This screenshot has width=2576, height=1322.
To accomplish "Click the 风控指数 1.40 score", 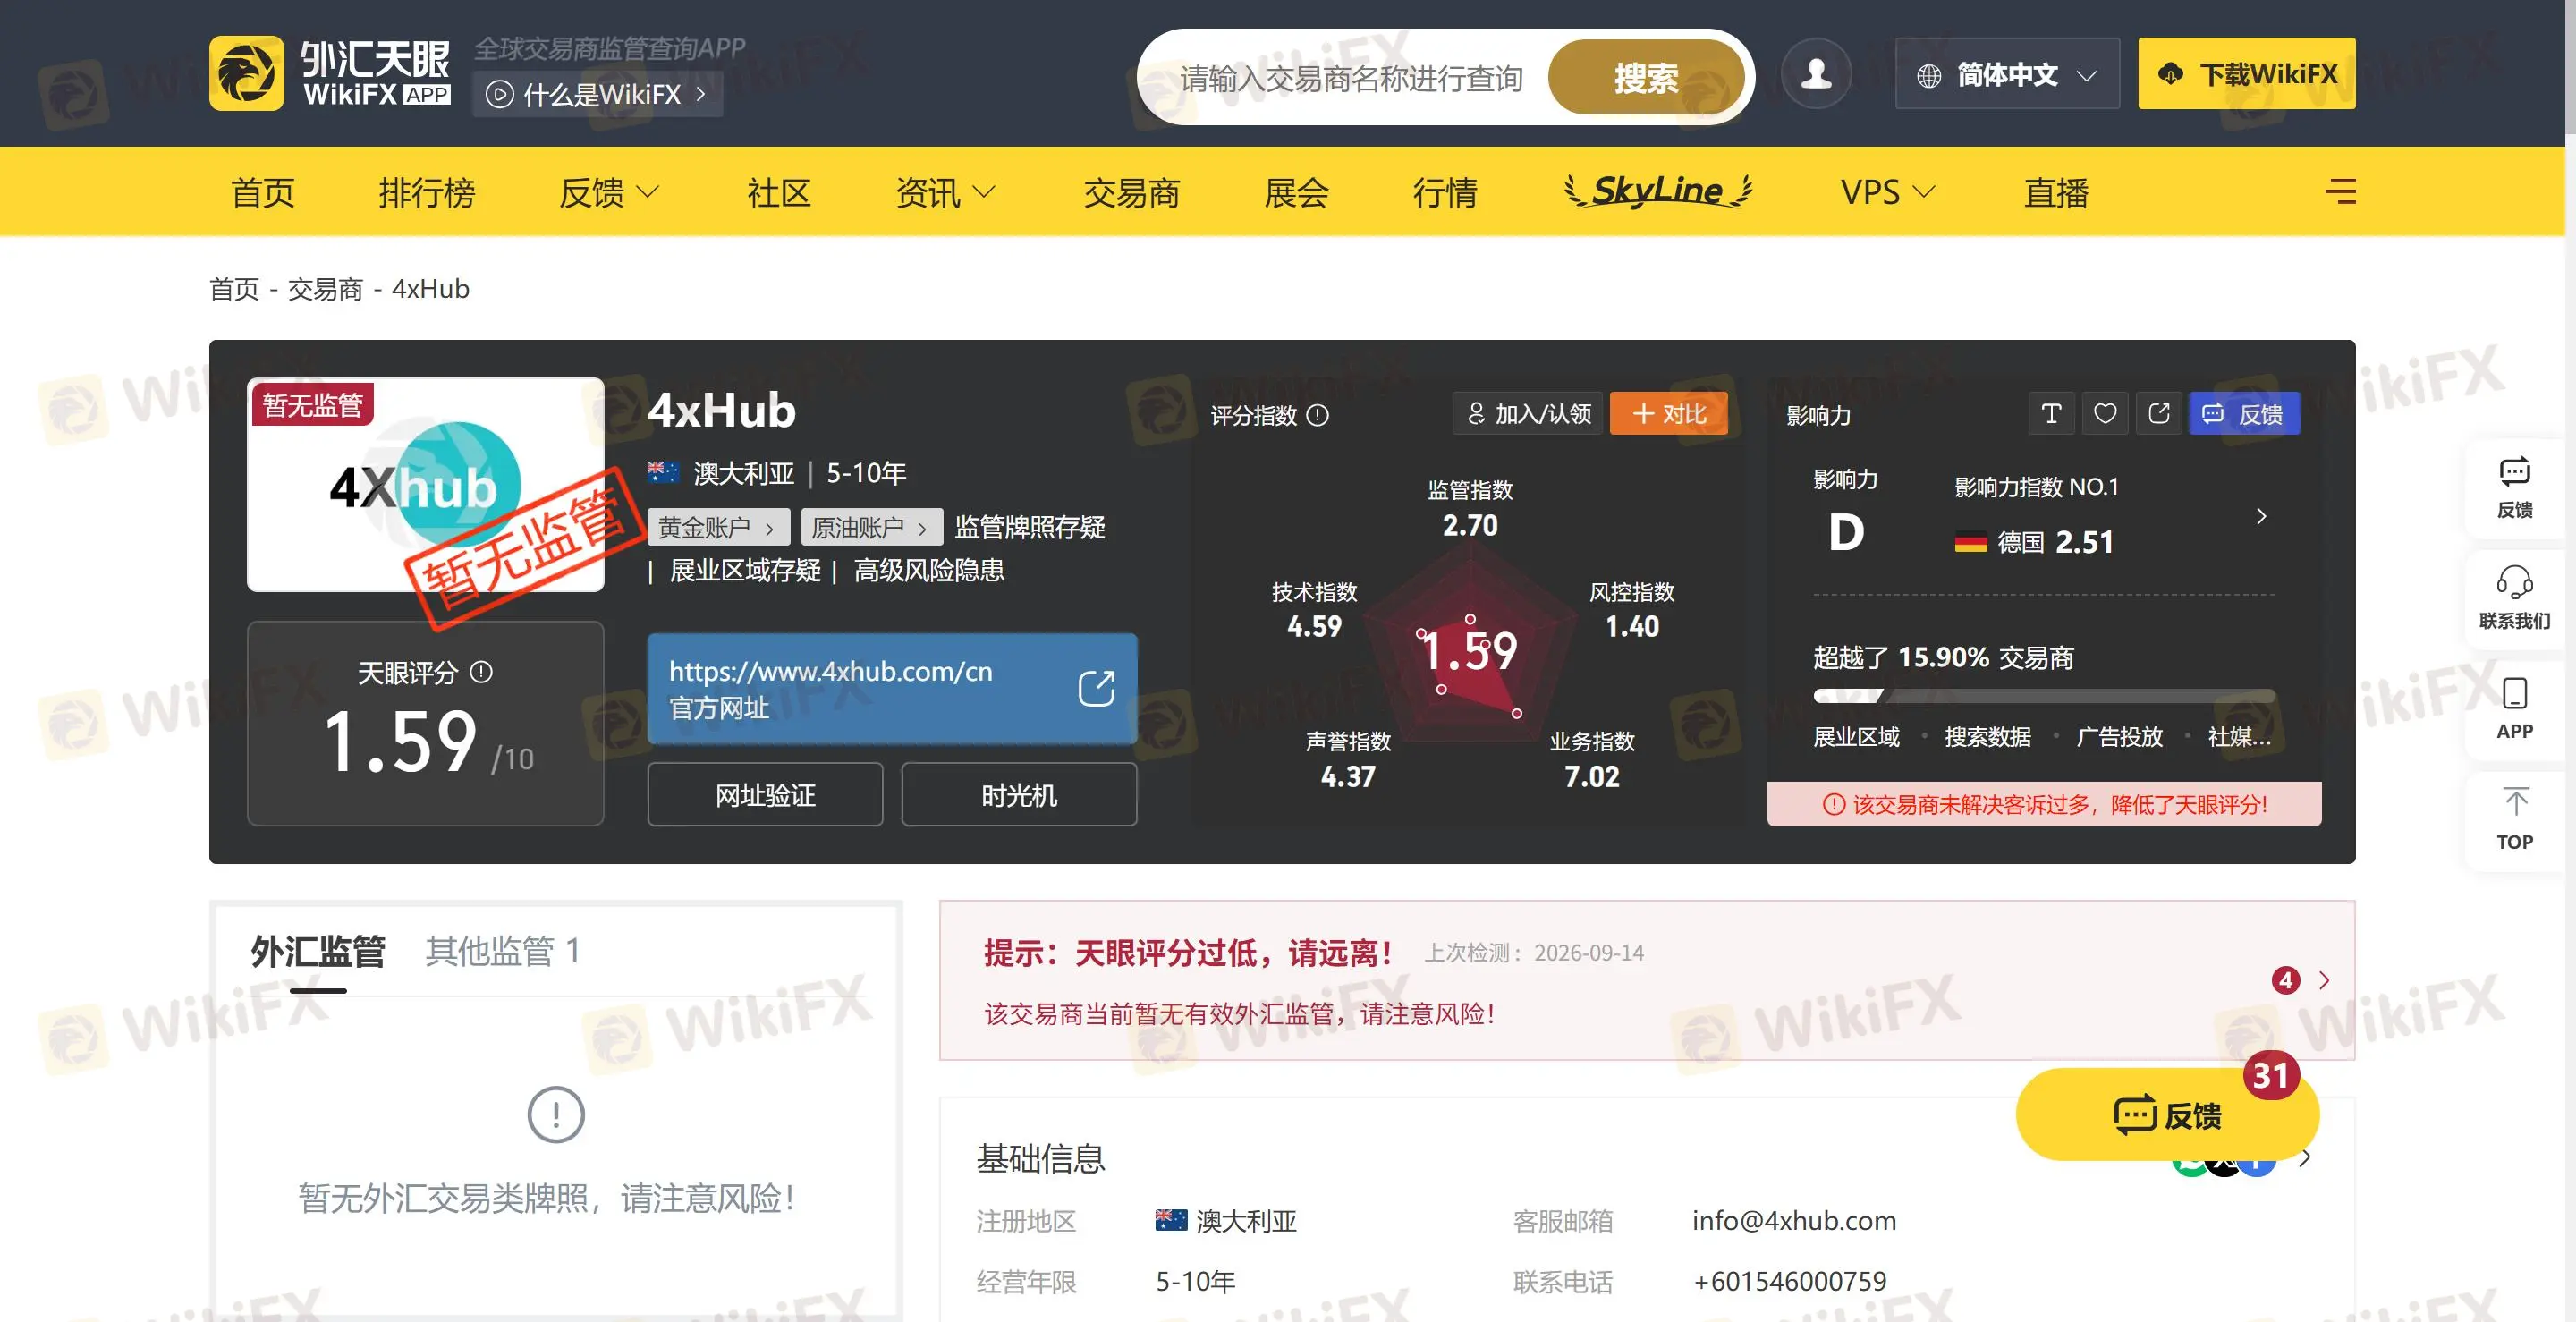I will tap(1632, 610).
